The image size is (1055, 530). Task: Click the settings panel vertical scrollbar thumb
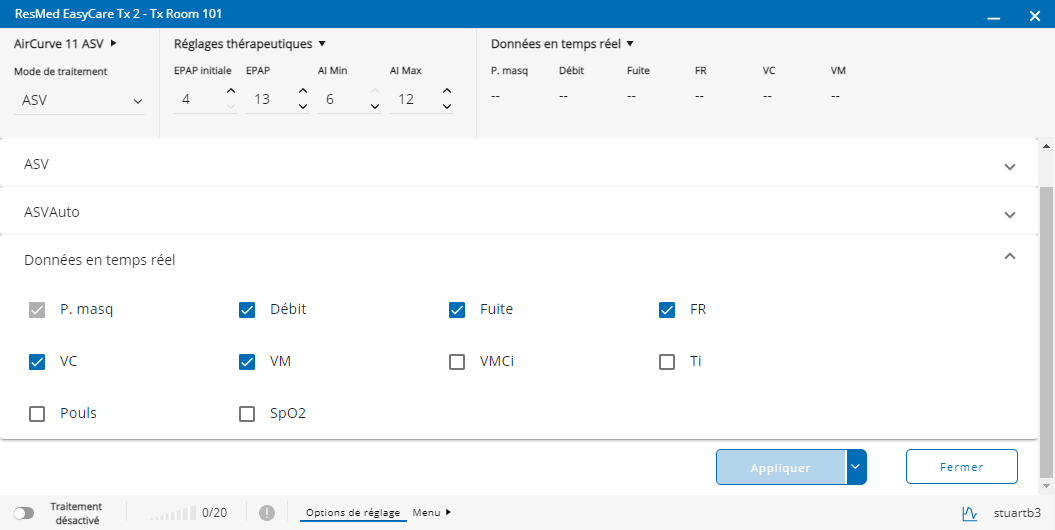pyautogui.click(x=1047, y=332)
